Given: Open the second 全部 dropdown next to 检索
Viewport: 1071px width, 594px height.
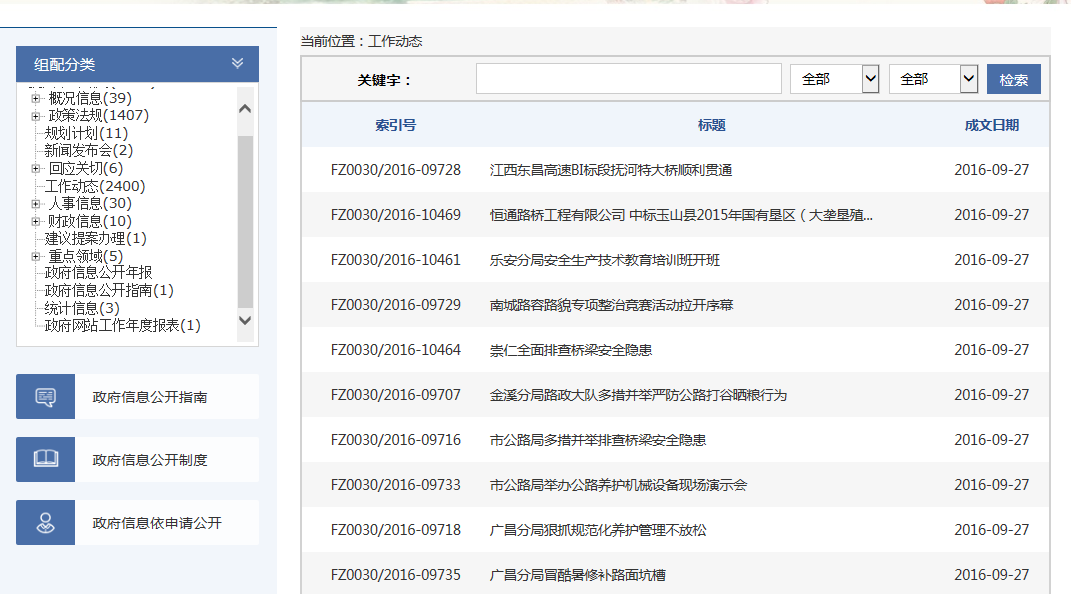Looking at the screenshot, I should coord(933,79).
